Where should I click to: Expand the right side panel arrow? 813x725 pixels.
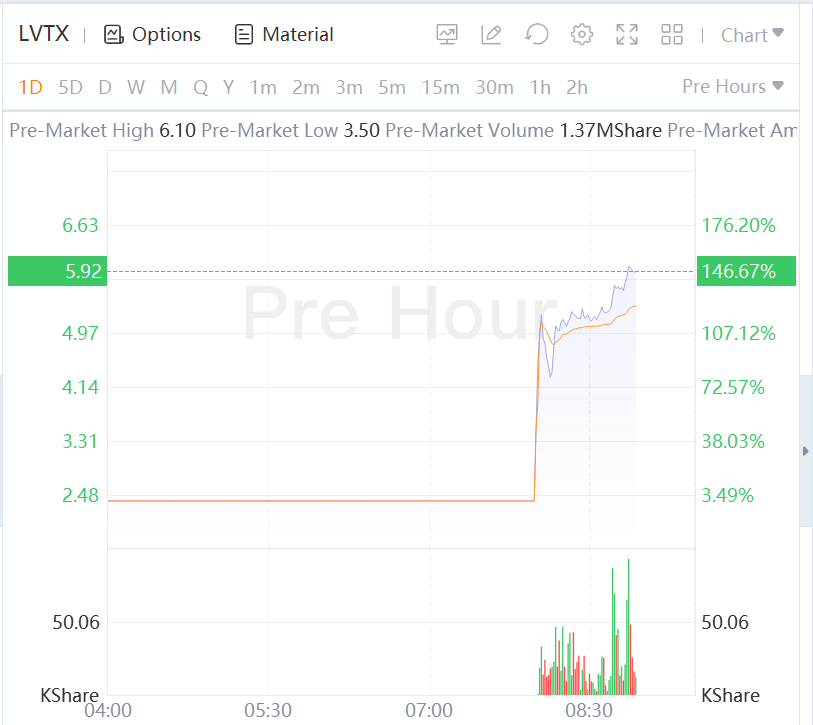[x=806, y=452]
